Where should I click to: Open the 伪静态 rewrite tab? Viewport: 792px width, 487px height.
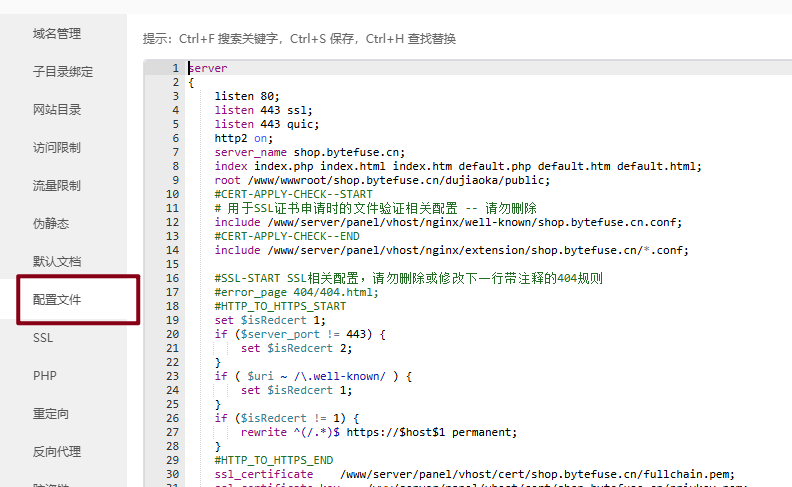point(51,224)
